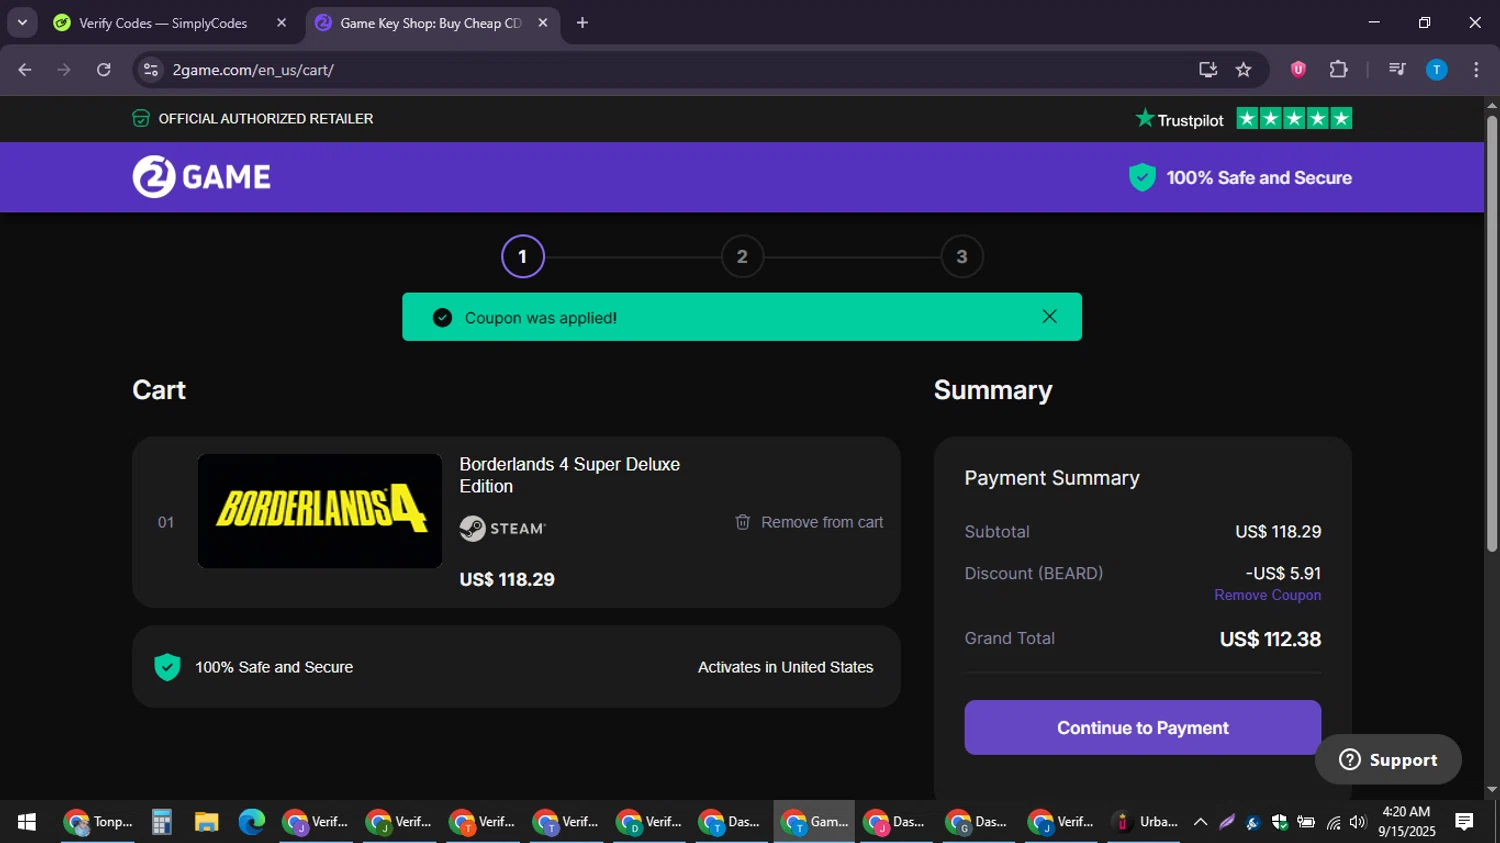Click the Grand Total US$ 112.38 value
Viewport: 1500px width, 843px height.
point(1270,639)
